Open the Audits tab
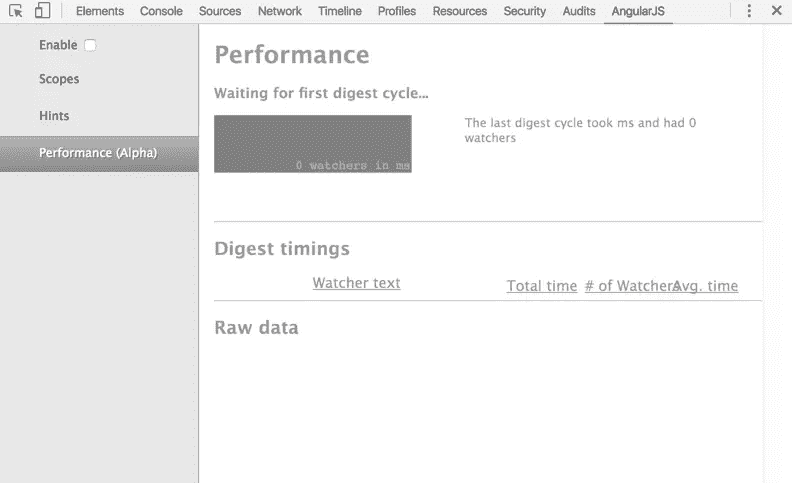The image size is (792, 483). pos(579,11)
